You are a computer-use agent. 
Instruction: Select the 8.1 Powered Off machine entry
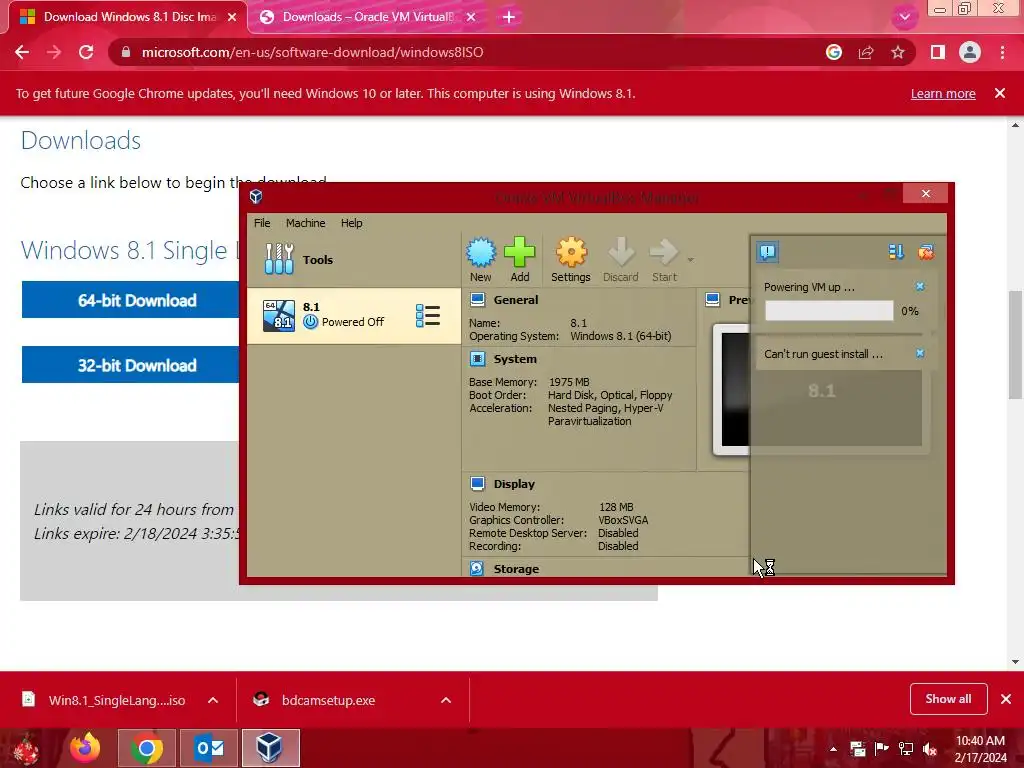pyautogui.click(x=353, y=315)
